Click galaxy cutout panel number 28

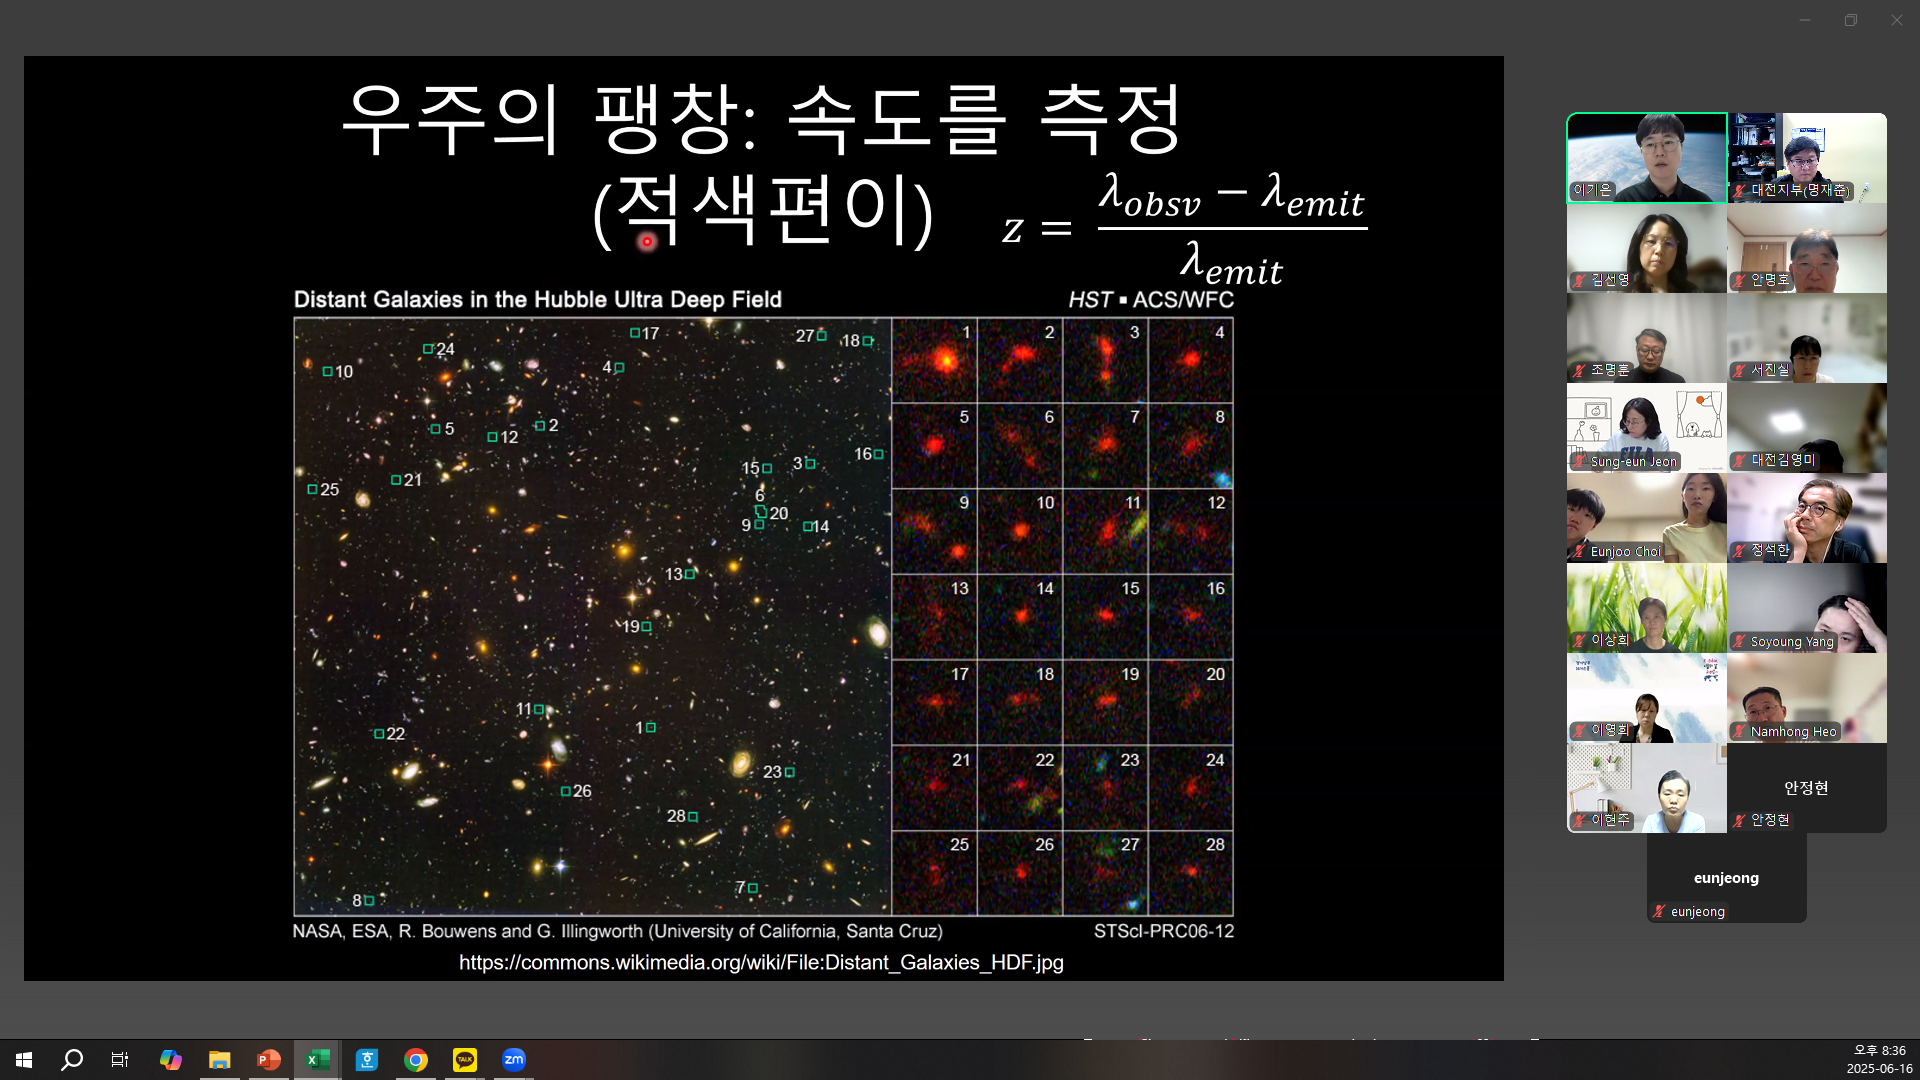click(x=1190, y=873)
